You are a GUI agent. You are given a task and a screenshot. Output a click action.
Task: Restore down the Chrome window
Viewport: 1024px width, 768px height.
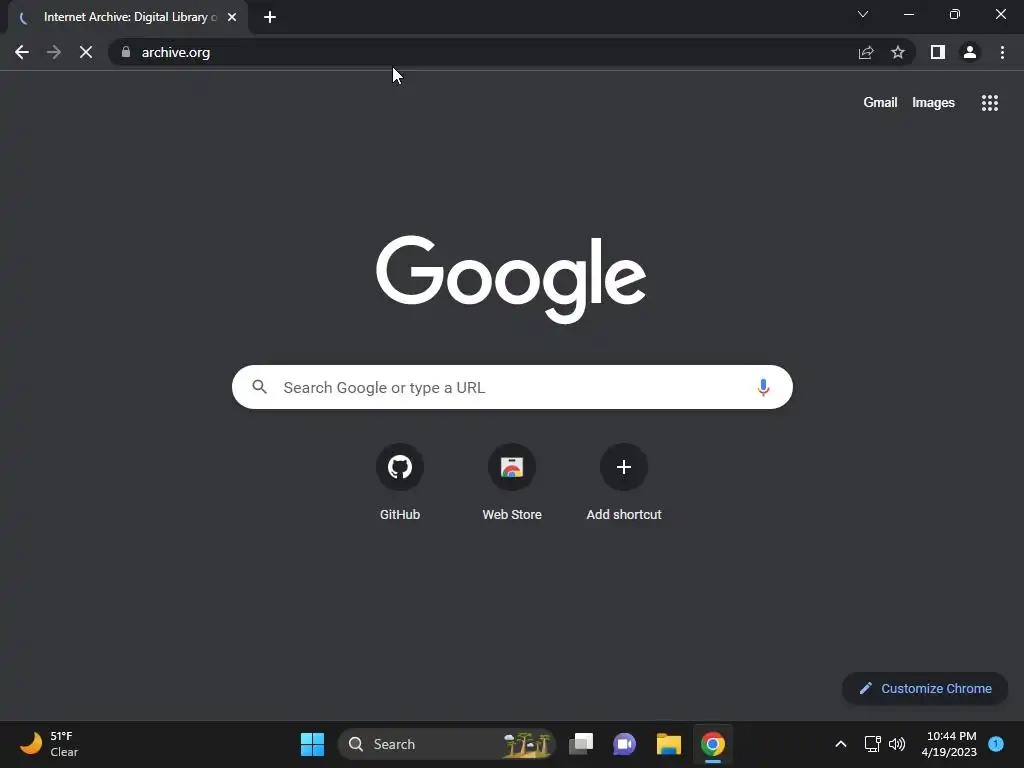click(x=955, y=14)
